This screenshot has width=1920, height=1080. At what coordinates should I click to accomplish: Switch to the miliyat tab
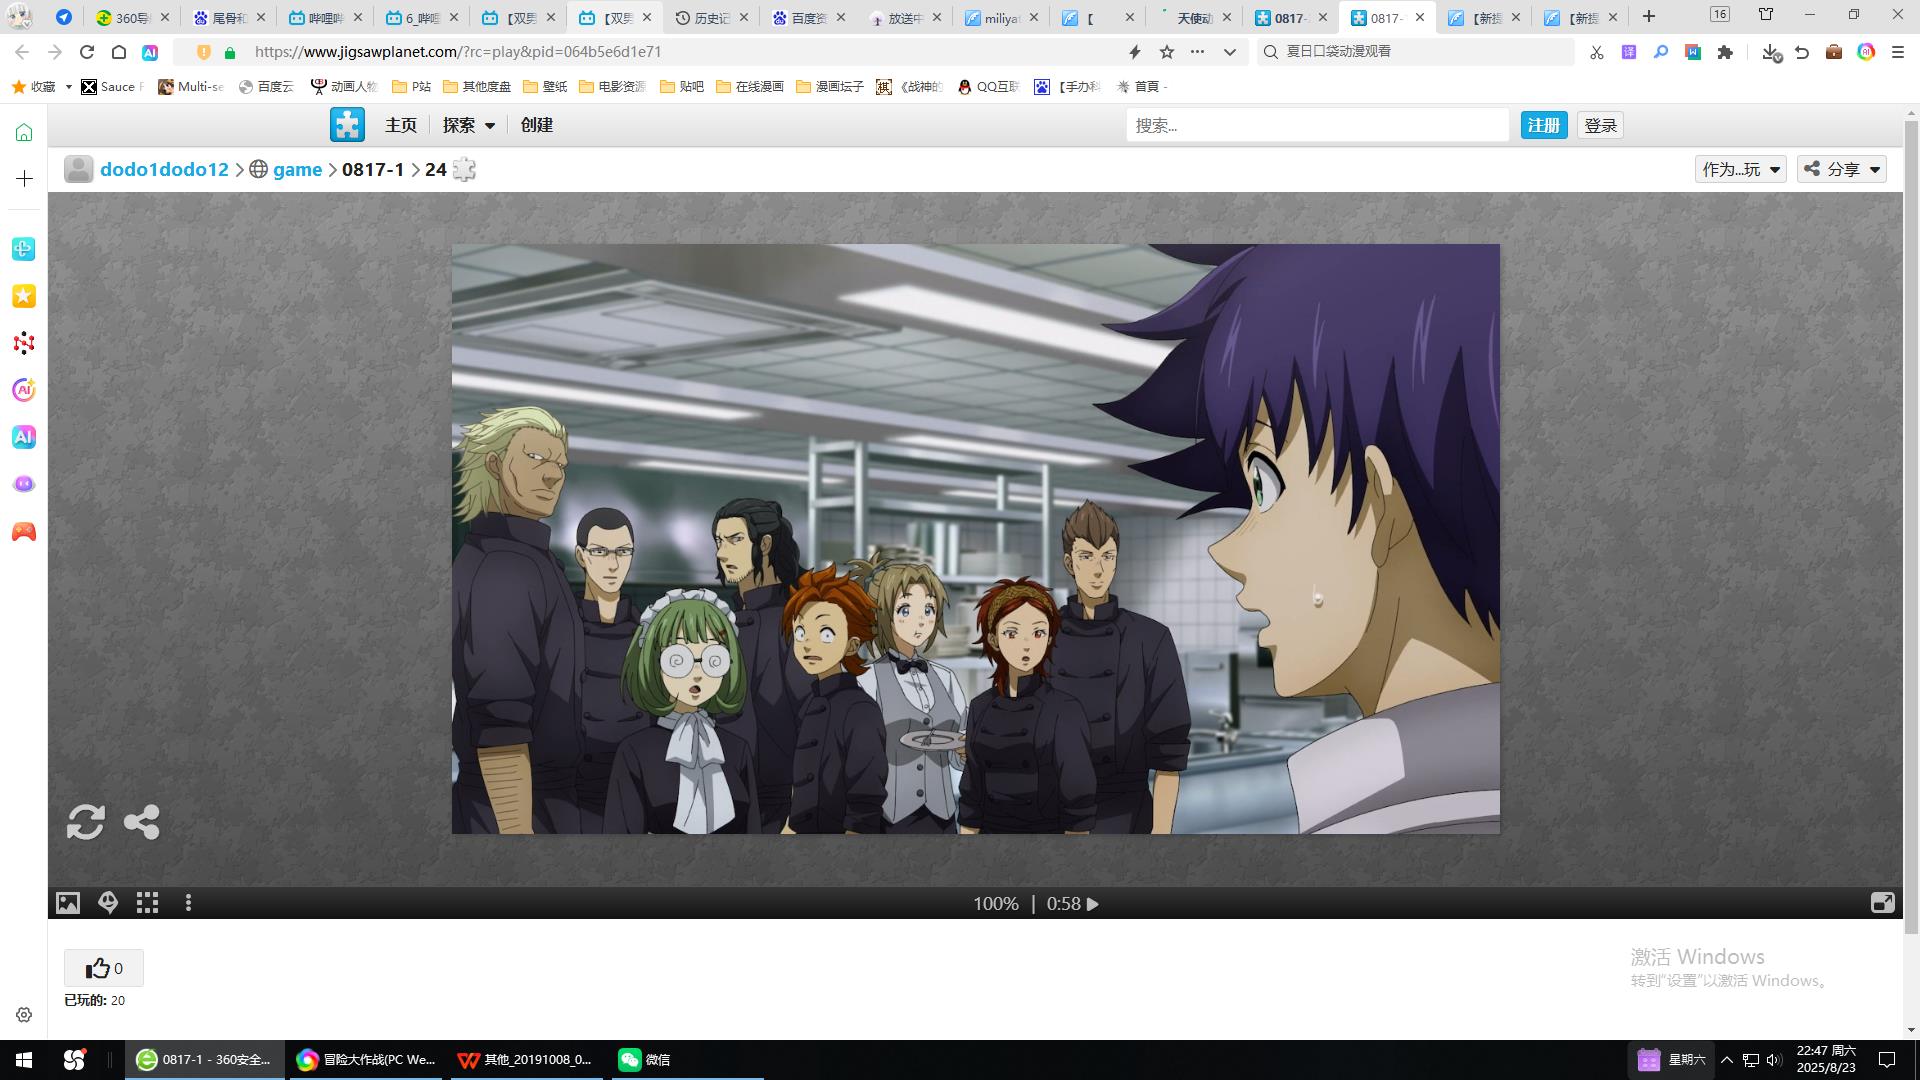pyautogui.click(x=1001, y=17)
